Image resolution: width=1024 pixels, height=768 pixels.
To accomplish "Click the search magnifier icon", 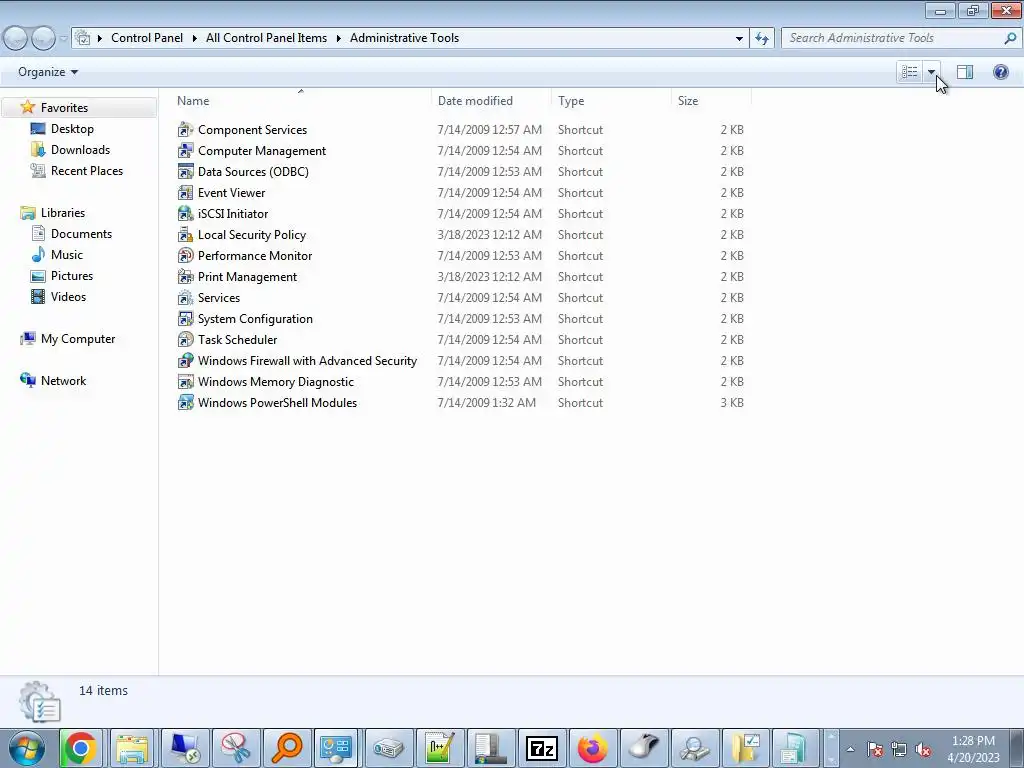I will pyautogui.click(x=1010, y=38).
